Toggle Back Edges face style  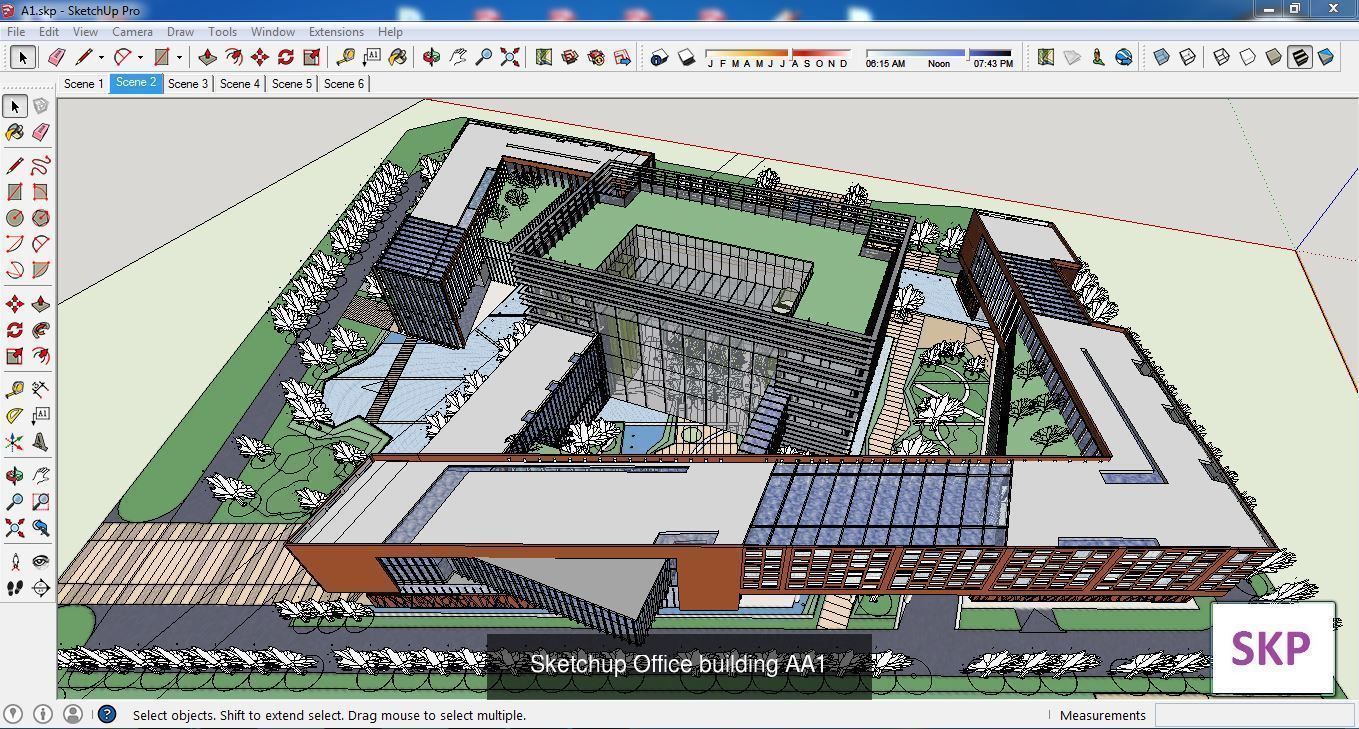(x=1188, y=57)
